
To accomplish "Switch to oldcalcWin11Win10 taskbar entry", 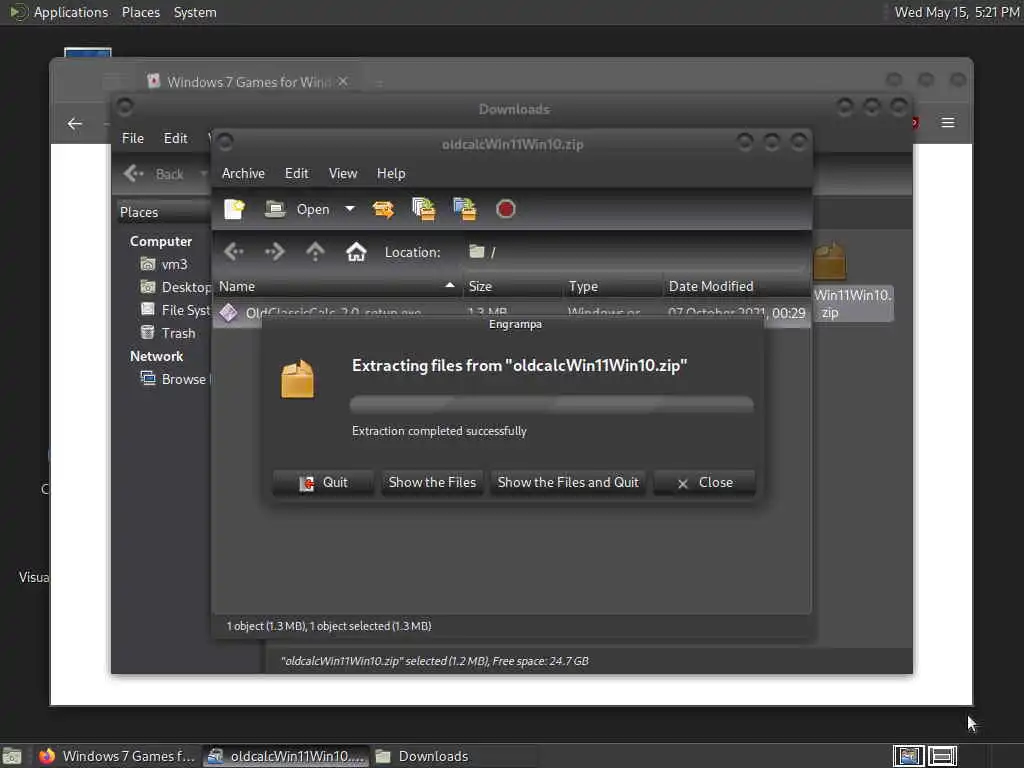I will (x=286, y=756).
